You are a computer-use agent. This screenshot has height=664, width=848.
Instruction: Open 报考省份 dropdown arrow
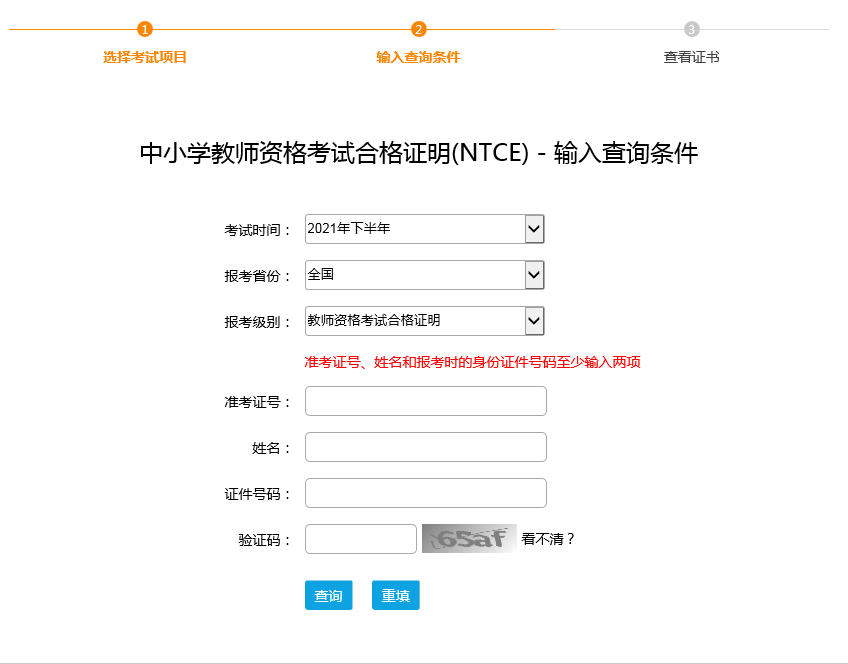[x=534, y=275]
